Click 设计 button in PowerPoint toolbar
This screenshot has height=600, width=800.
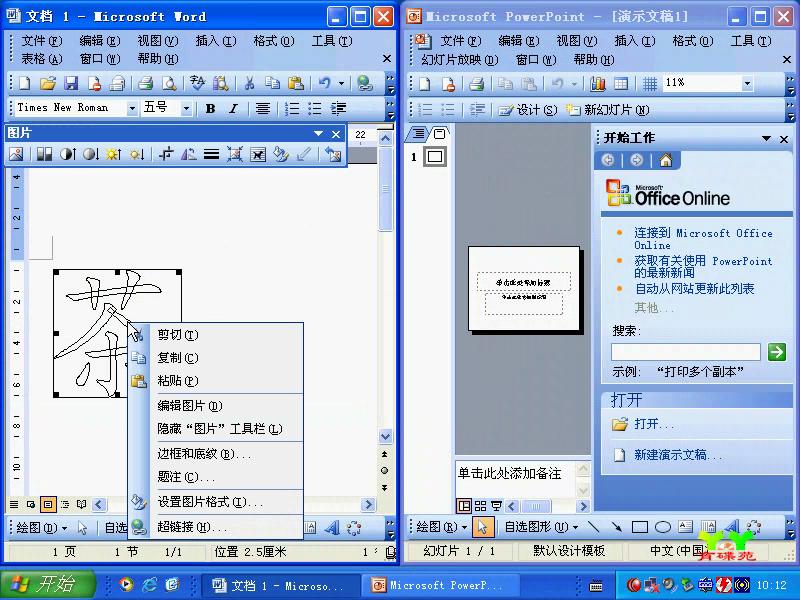coord(528,110)
